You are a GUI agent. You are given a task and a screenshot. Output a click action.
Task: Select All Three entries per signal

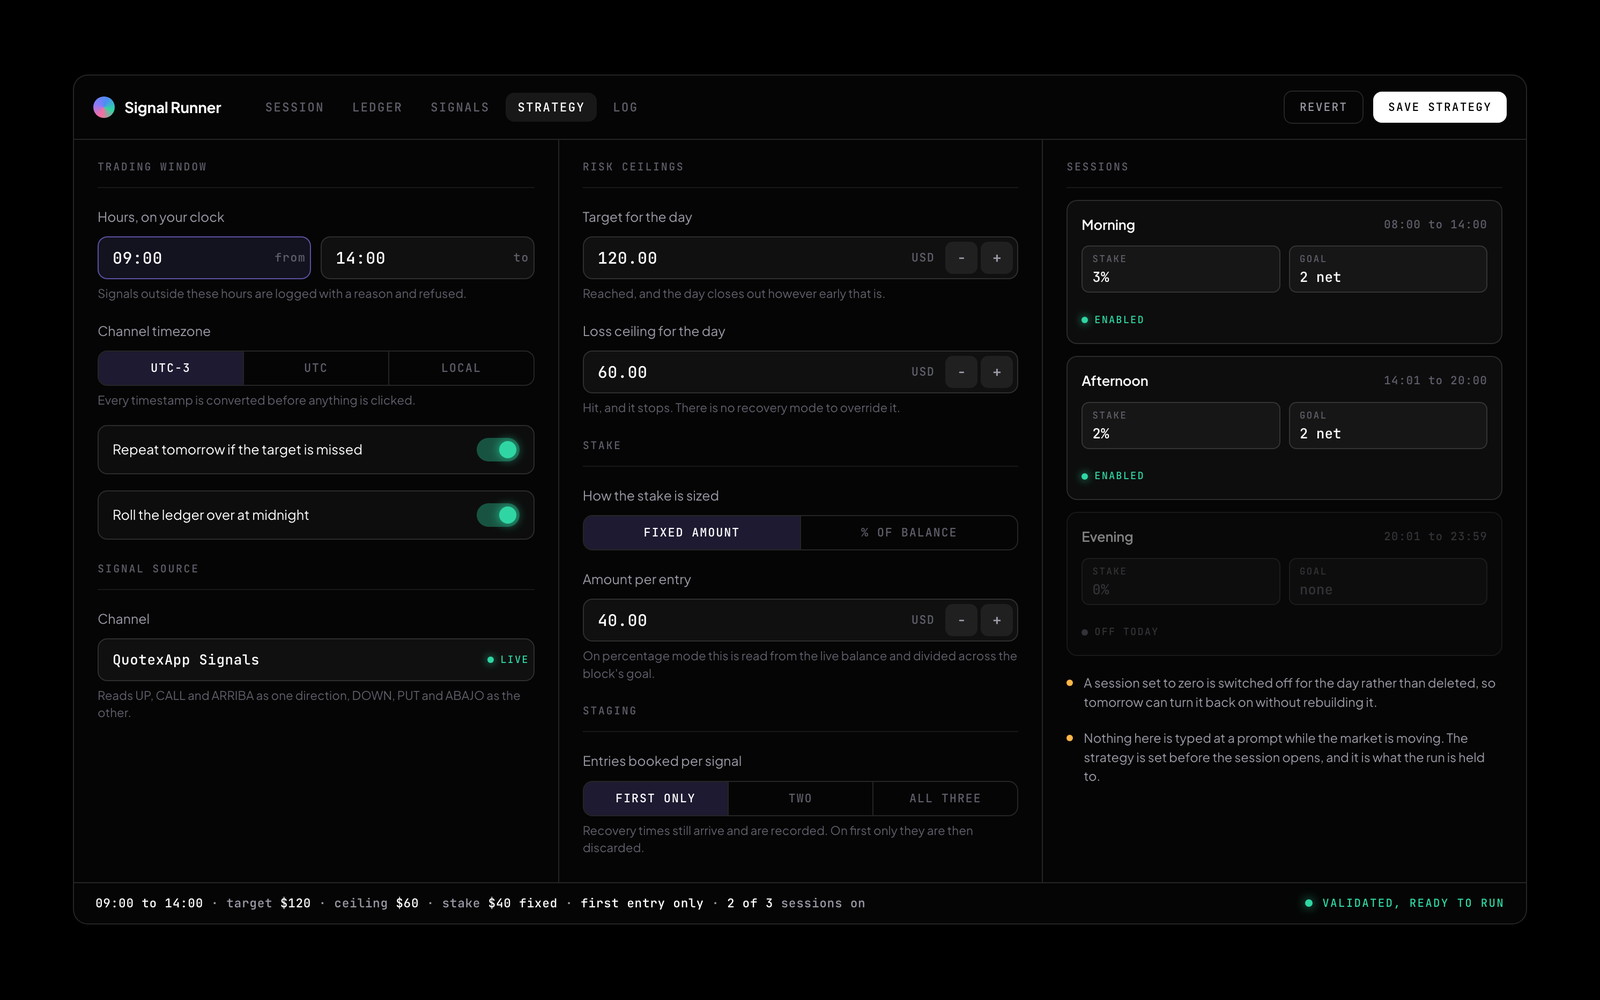pos(945,798)
